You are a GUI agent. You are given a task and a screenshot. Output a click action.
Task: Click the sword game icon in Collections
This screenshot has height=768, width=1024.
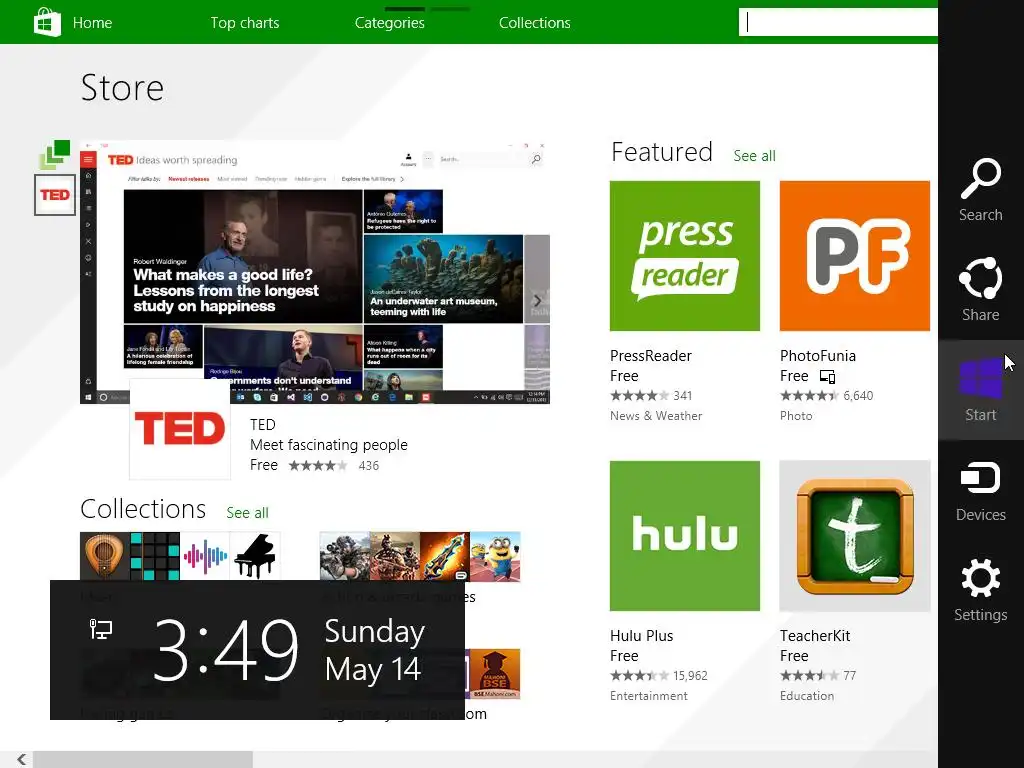point(445,556)
